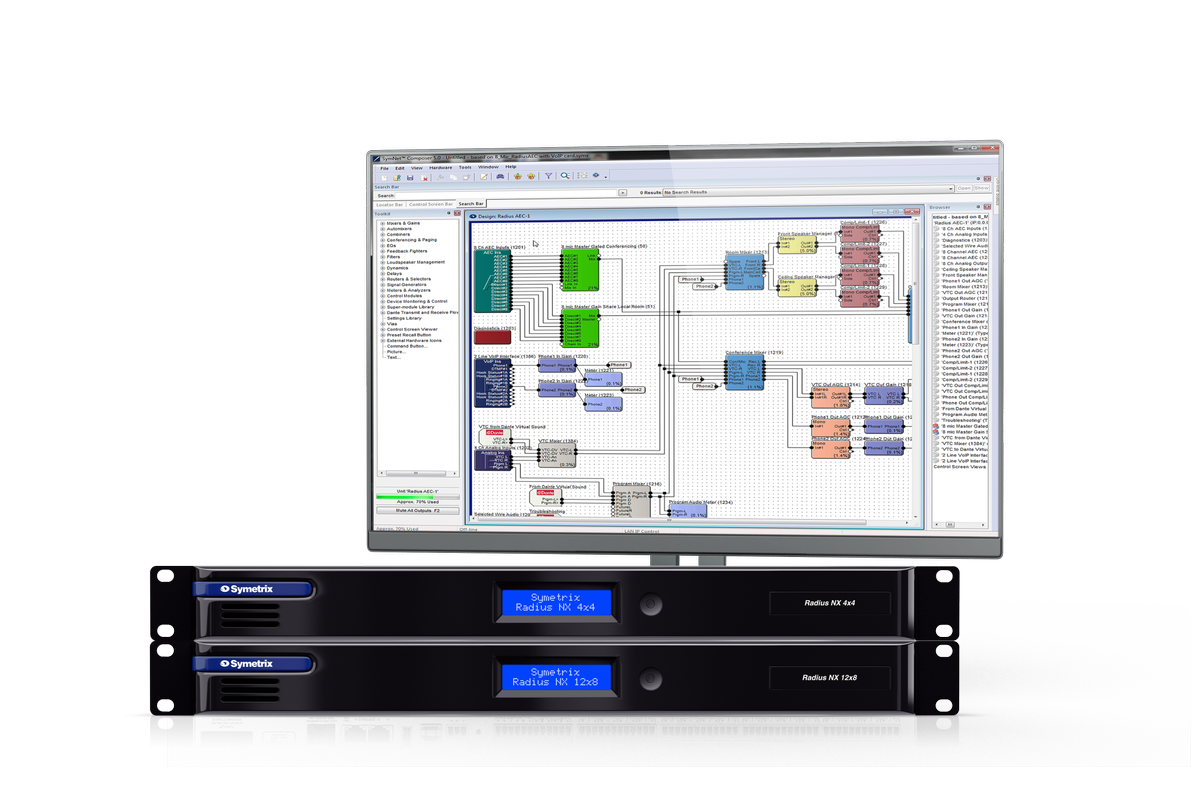Image resolution: width=1200 pixels, height=810 pixels.
Task: Expand Mixers & Gains in Toolkit
Action: pos(383,223)
